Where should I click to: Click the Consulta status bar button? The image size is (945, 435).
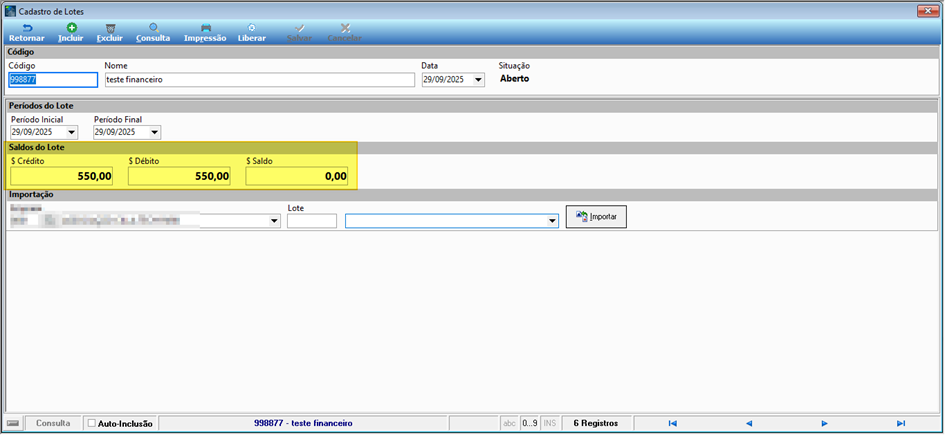(x=53, y=424)
